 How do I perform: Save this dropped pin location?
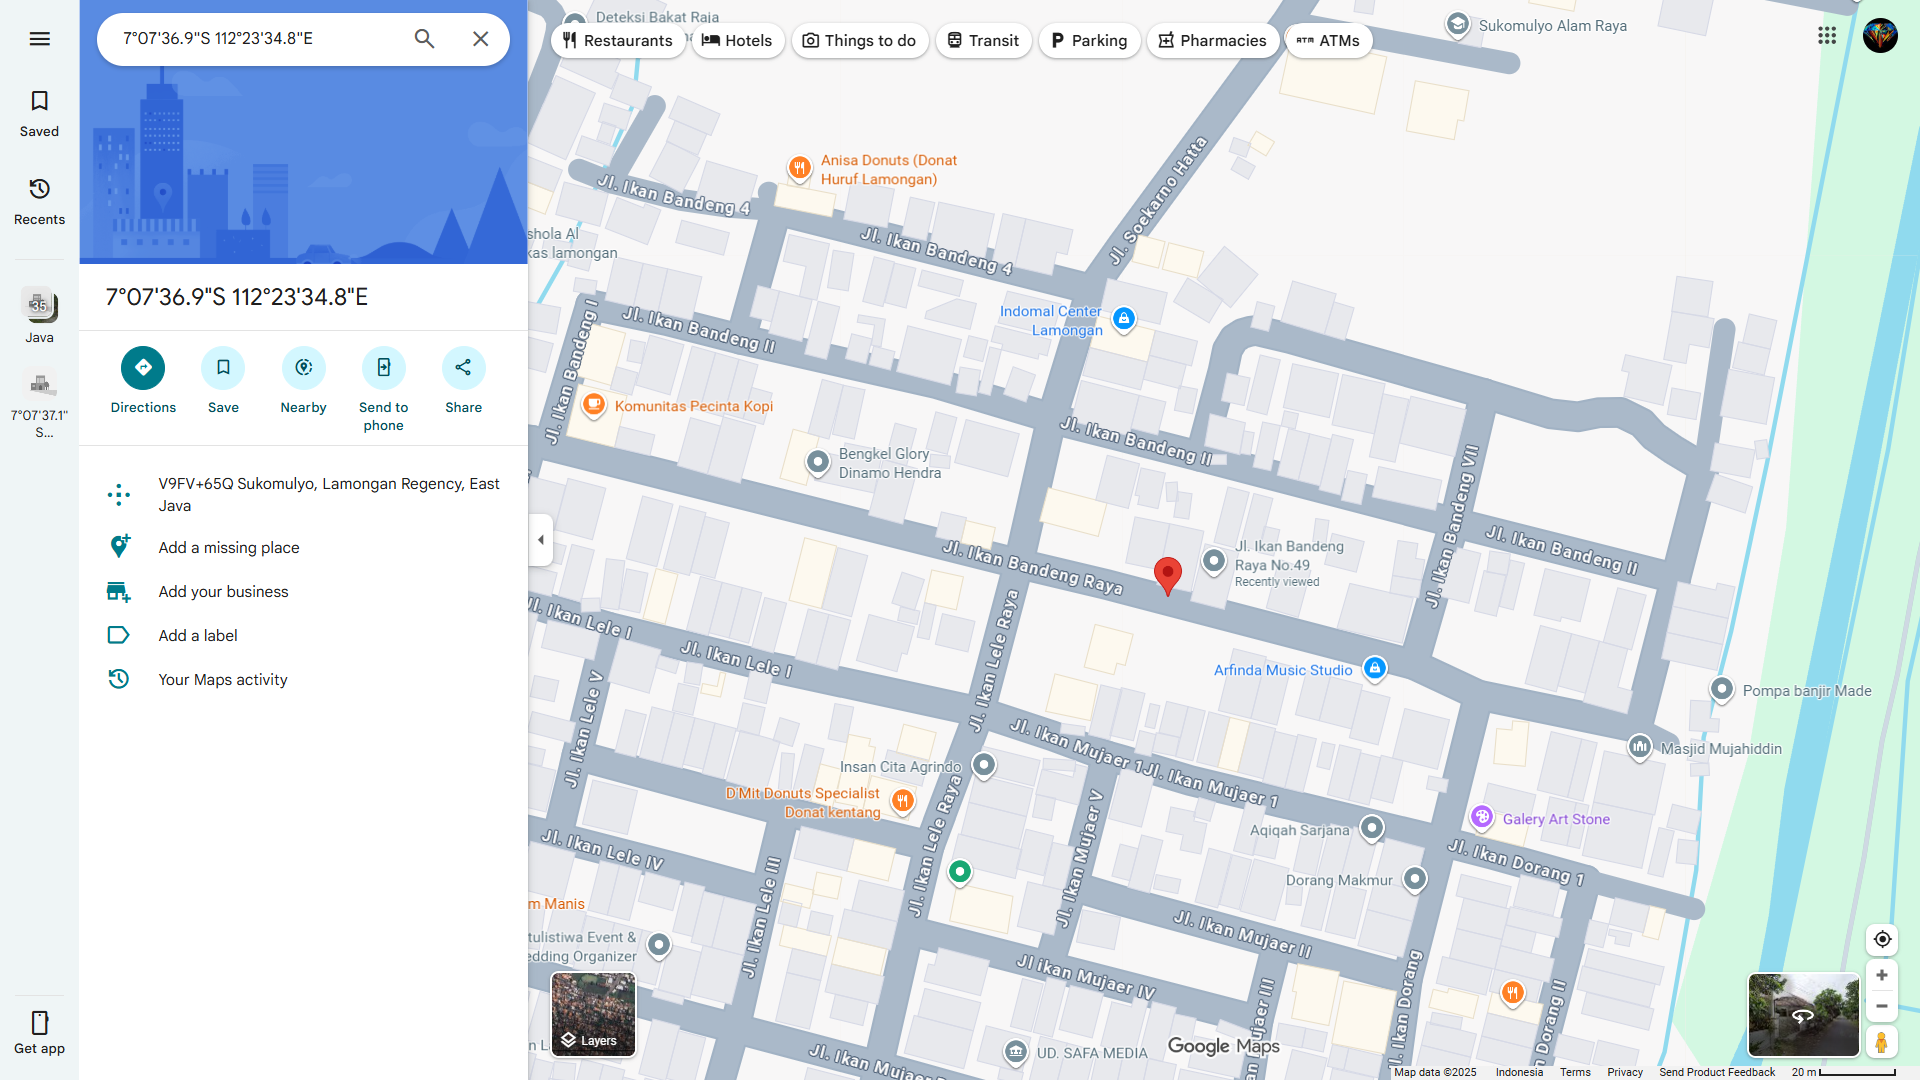[x=223, y=368]
